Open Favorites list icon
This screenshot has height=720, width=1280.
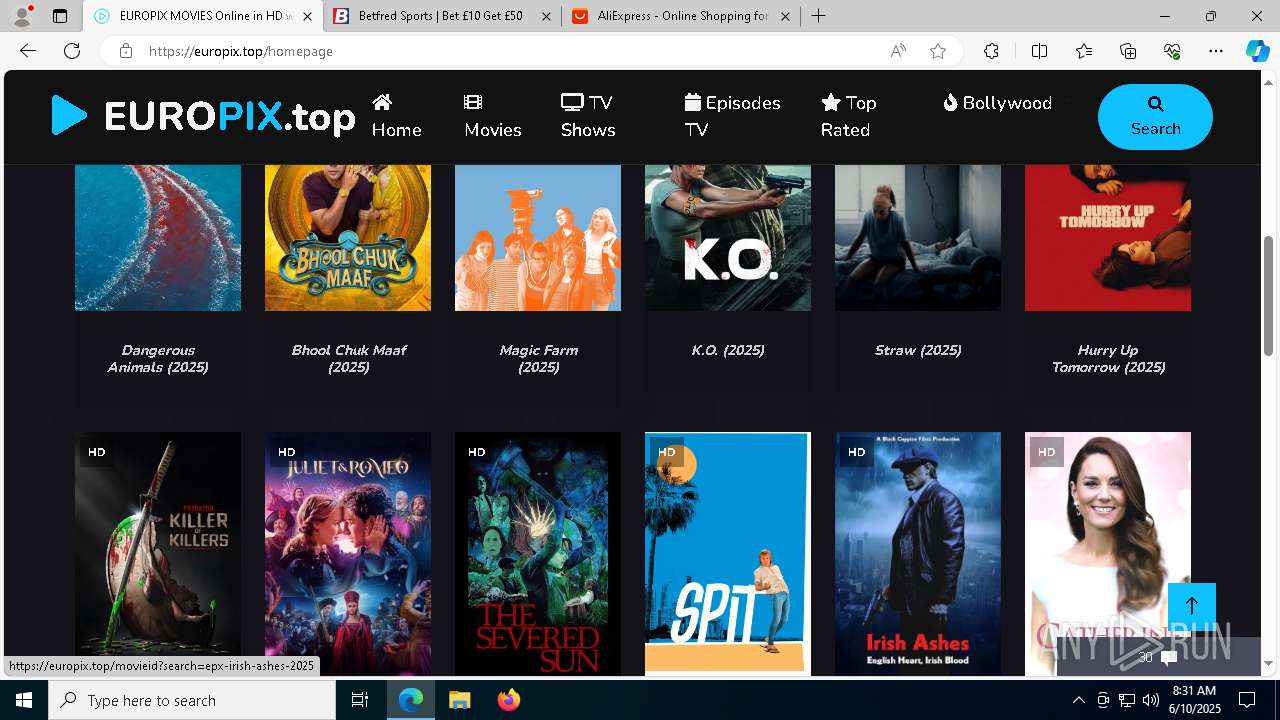point(1084,51)
